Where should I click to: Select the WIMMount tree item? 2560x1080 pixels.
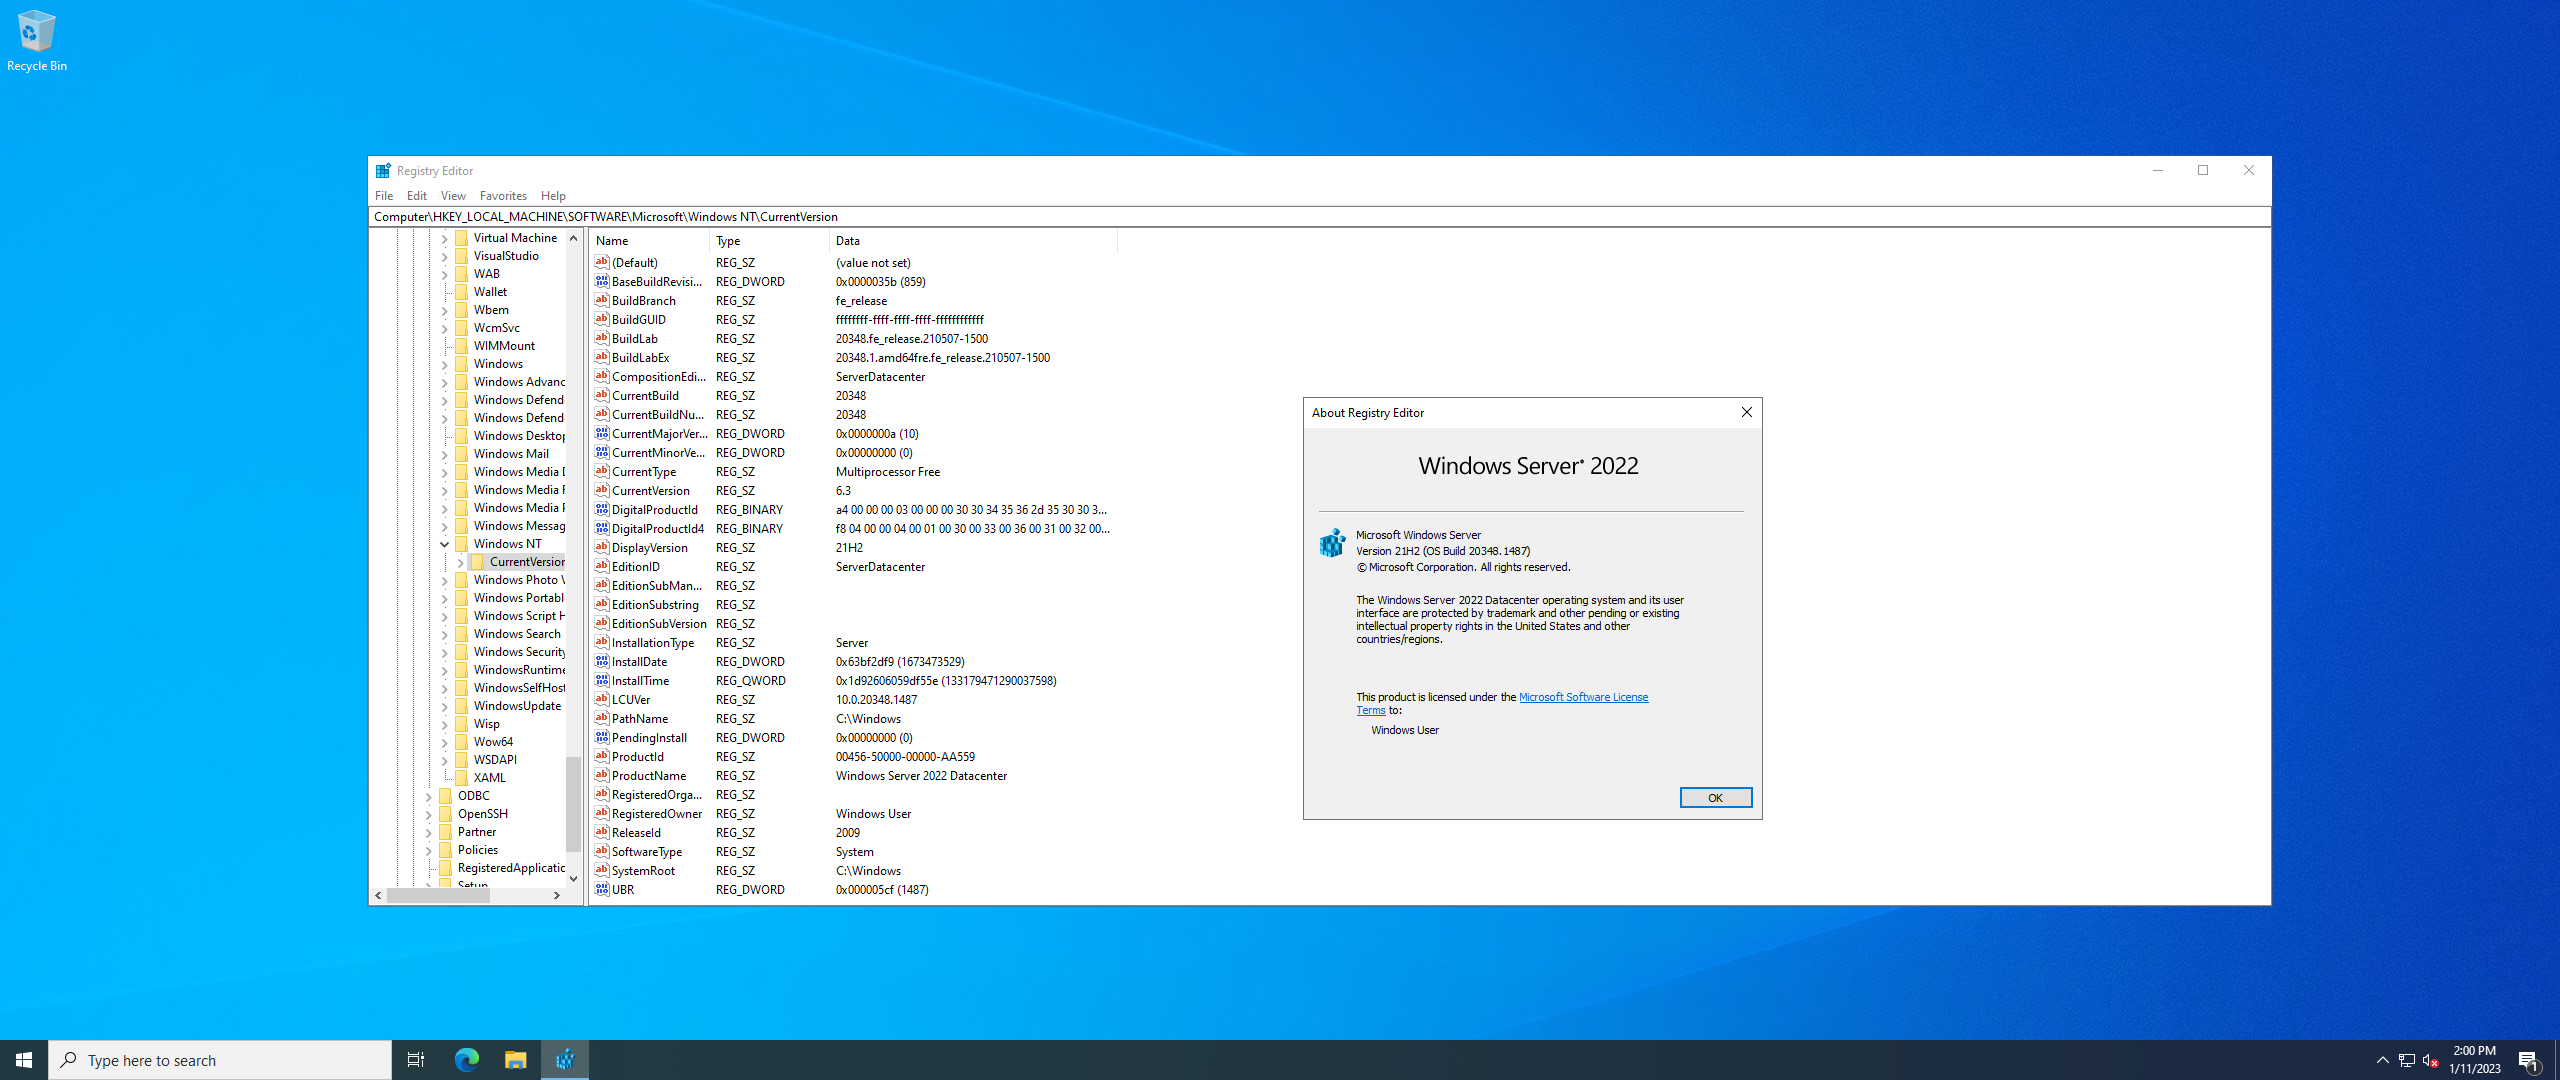pyautogui.click(x=504, y=346)
